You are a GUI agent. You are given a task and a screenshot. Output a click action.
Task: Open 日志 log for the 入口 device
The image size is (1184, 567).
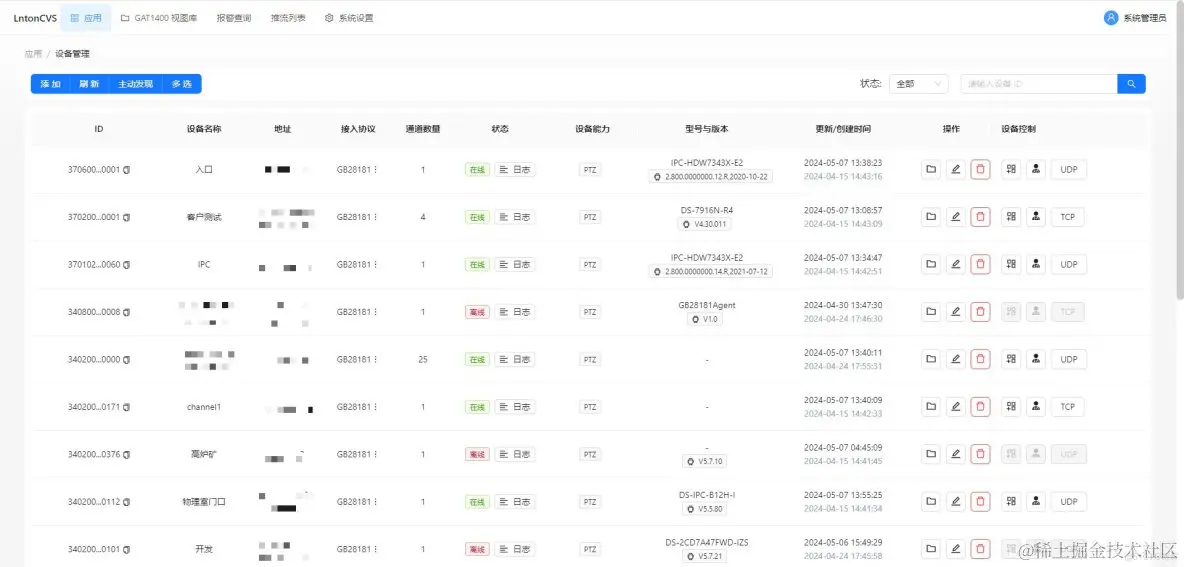pos(515,170)
